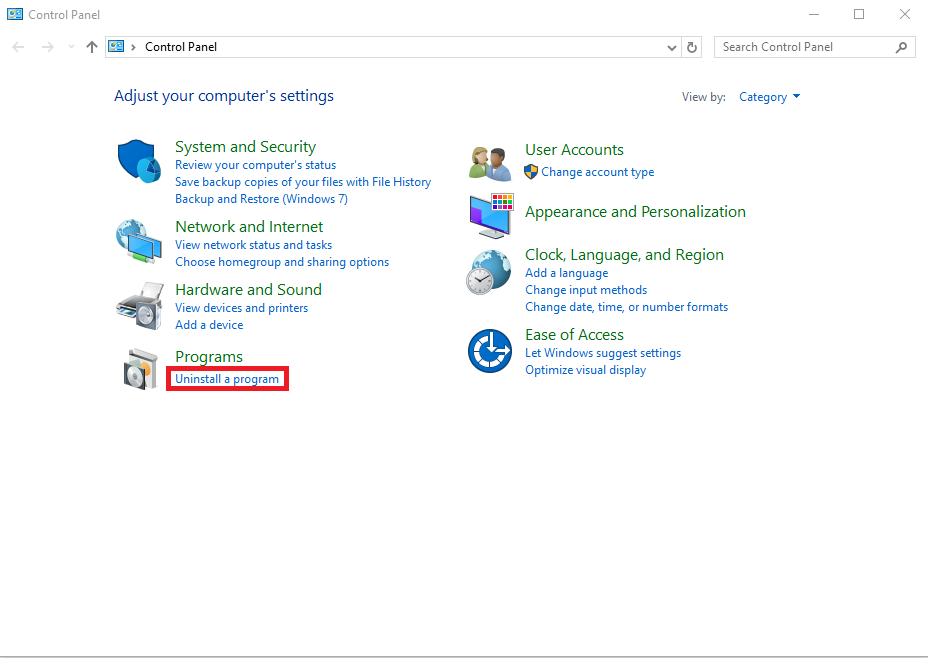This screenshot has width=928, height=658.
Task: Open Backup and Restore (Windows 7)
Action: (x=262, y=199)
